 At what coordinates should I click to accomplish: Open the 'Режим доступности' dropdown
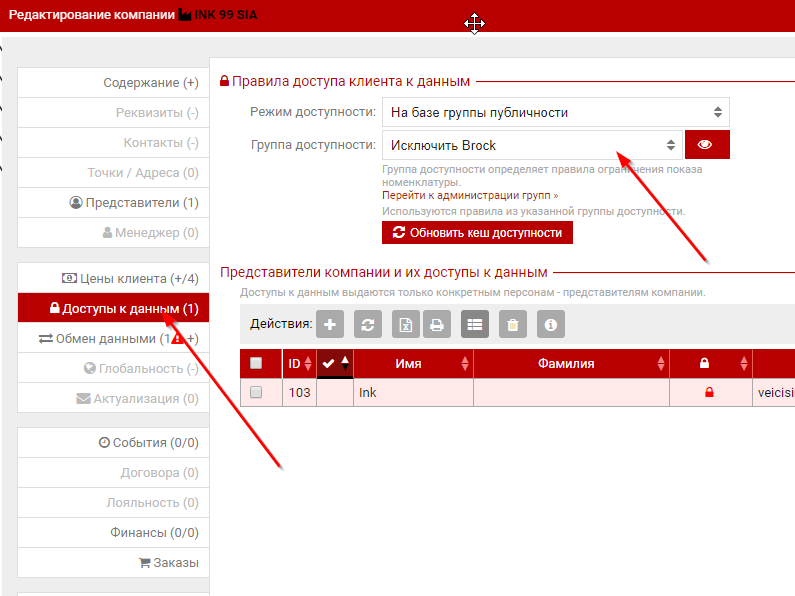coord(555,112)
